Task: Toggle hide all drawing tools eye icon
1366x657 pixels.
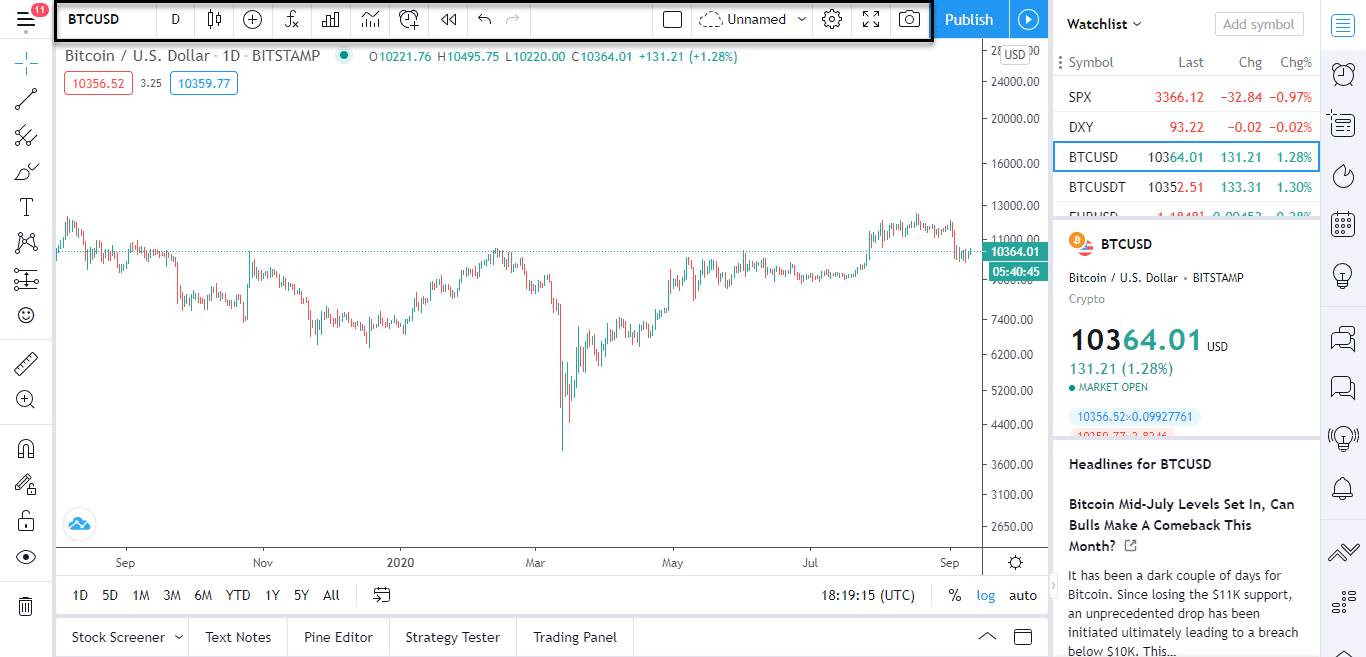Action: click(26, 557)
